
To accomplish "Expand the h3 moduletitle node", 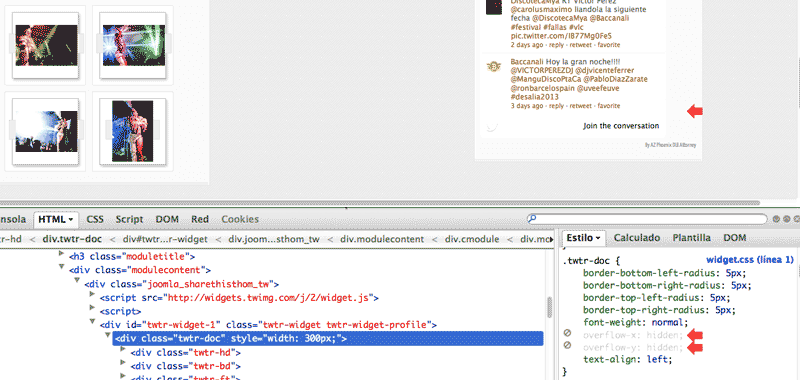I will pyautogui.click(x=62, y=254).
